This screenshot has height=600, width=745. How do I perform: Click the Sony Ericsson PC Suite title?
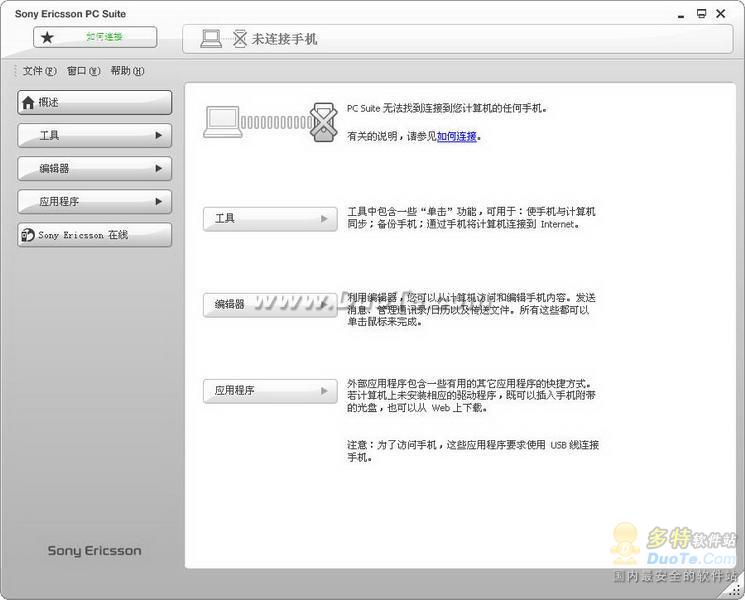(70, 14)
